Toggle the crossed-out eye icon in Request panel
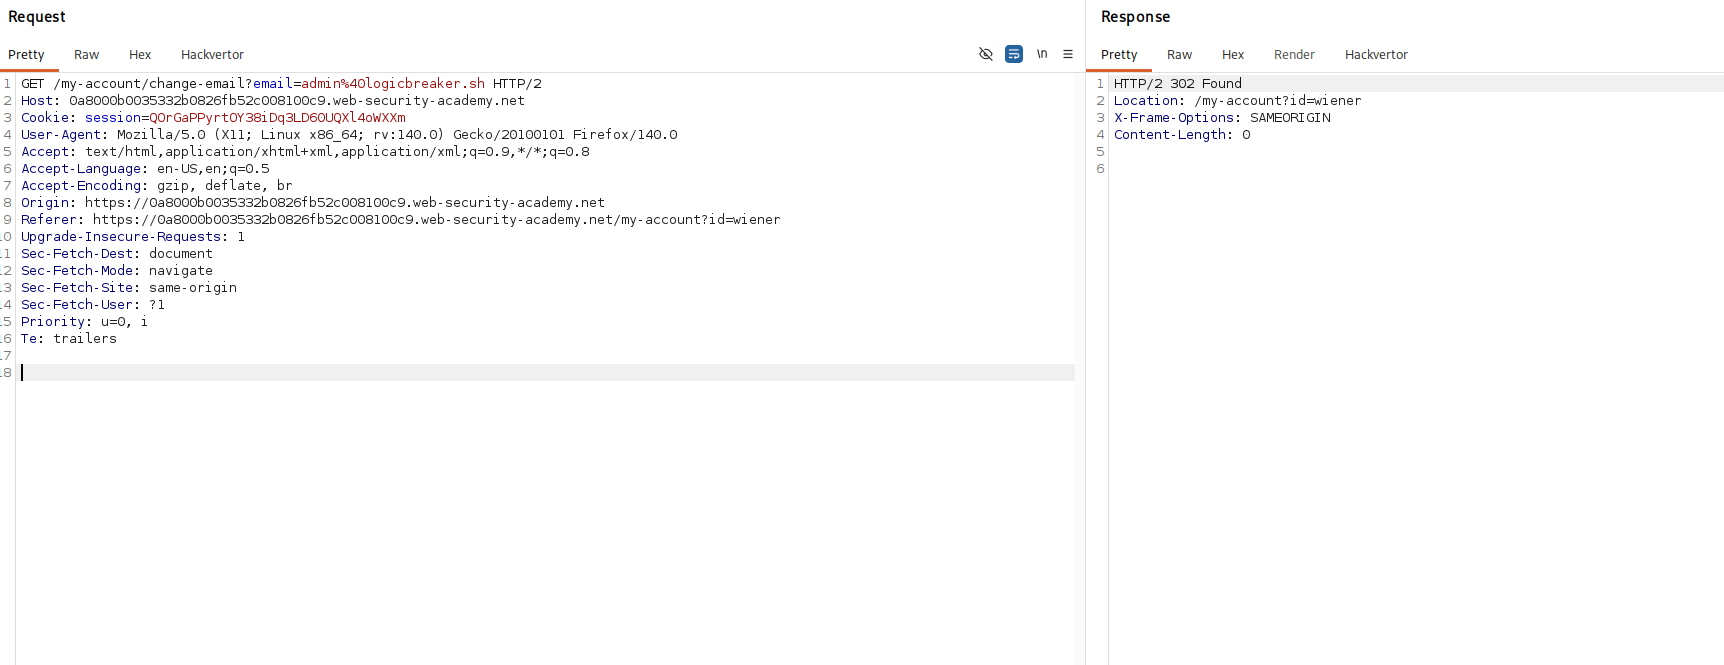Screen dimensions: 1724x665 pyautogui.click(x=986, y=54)
